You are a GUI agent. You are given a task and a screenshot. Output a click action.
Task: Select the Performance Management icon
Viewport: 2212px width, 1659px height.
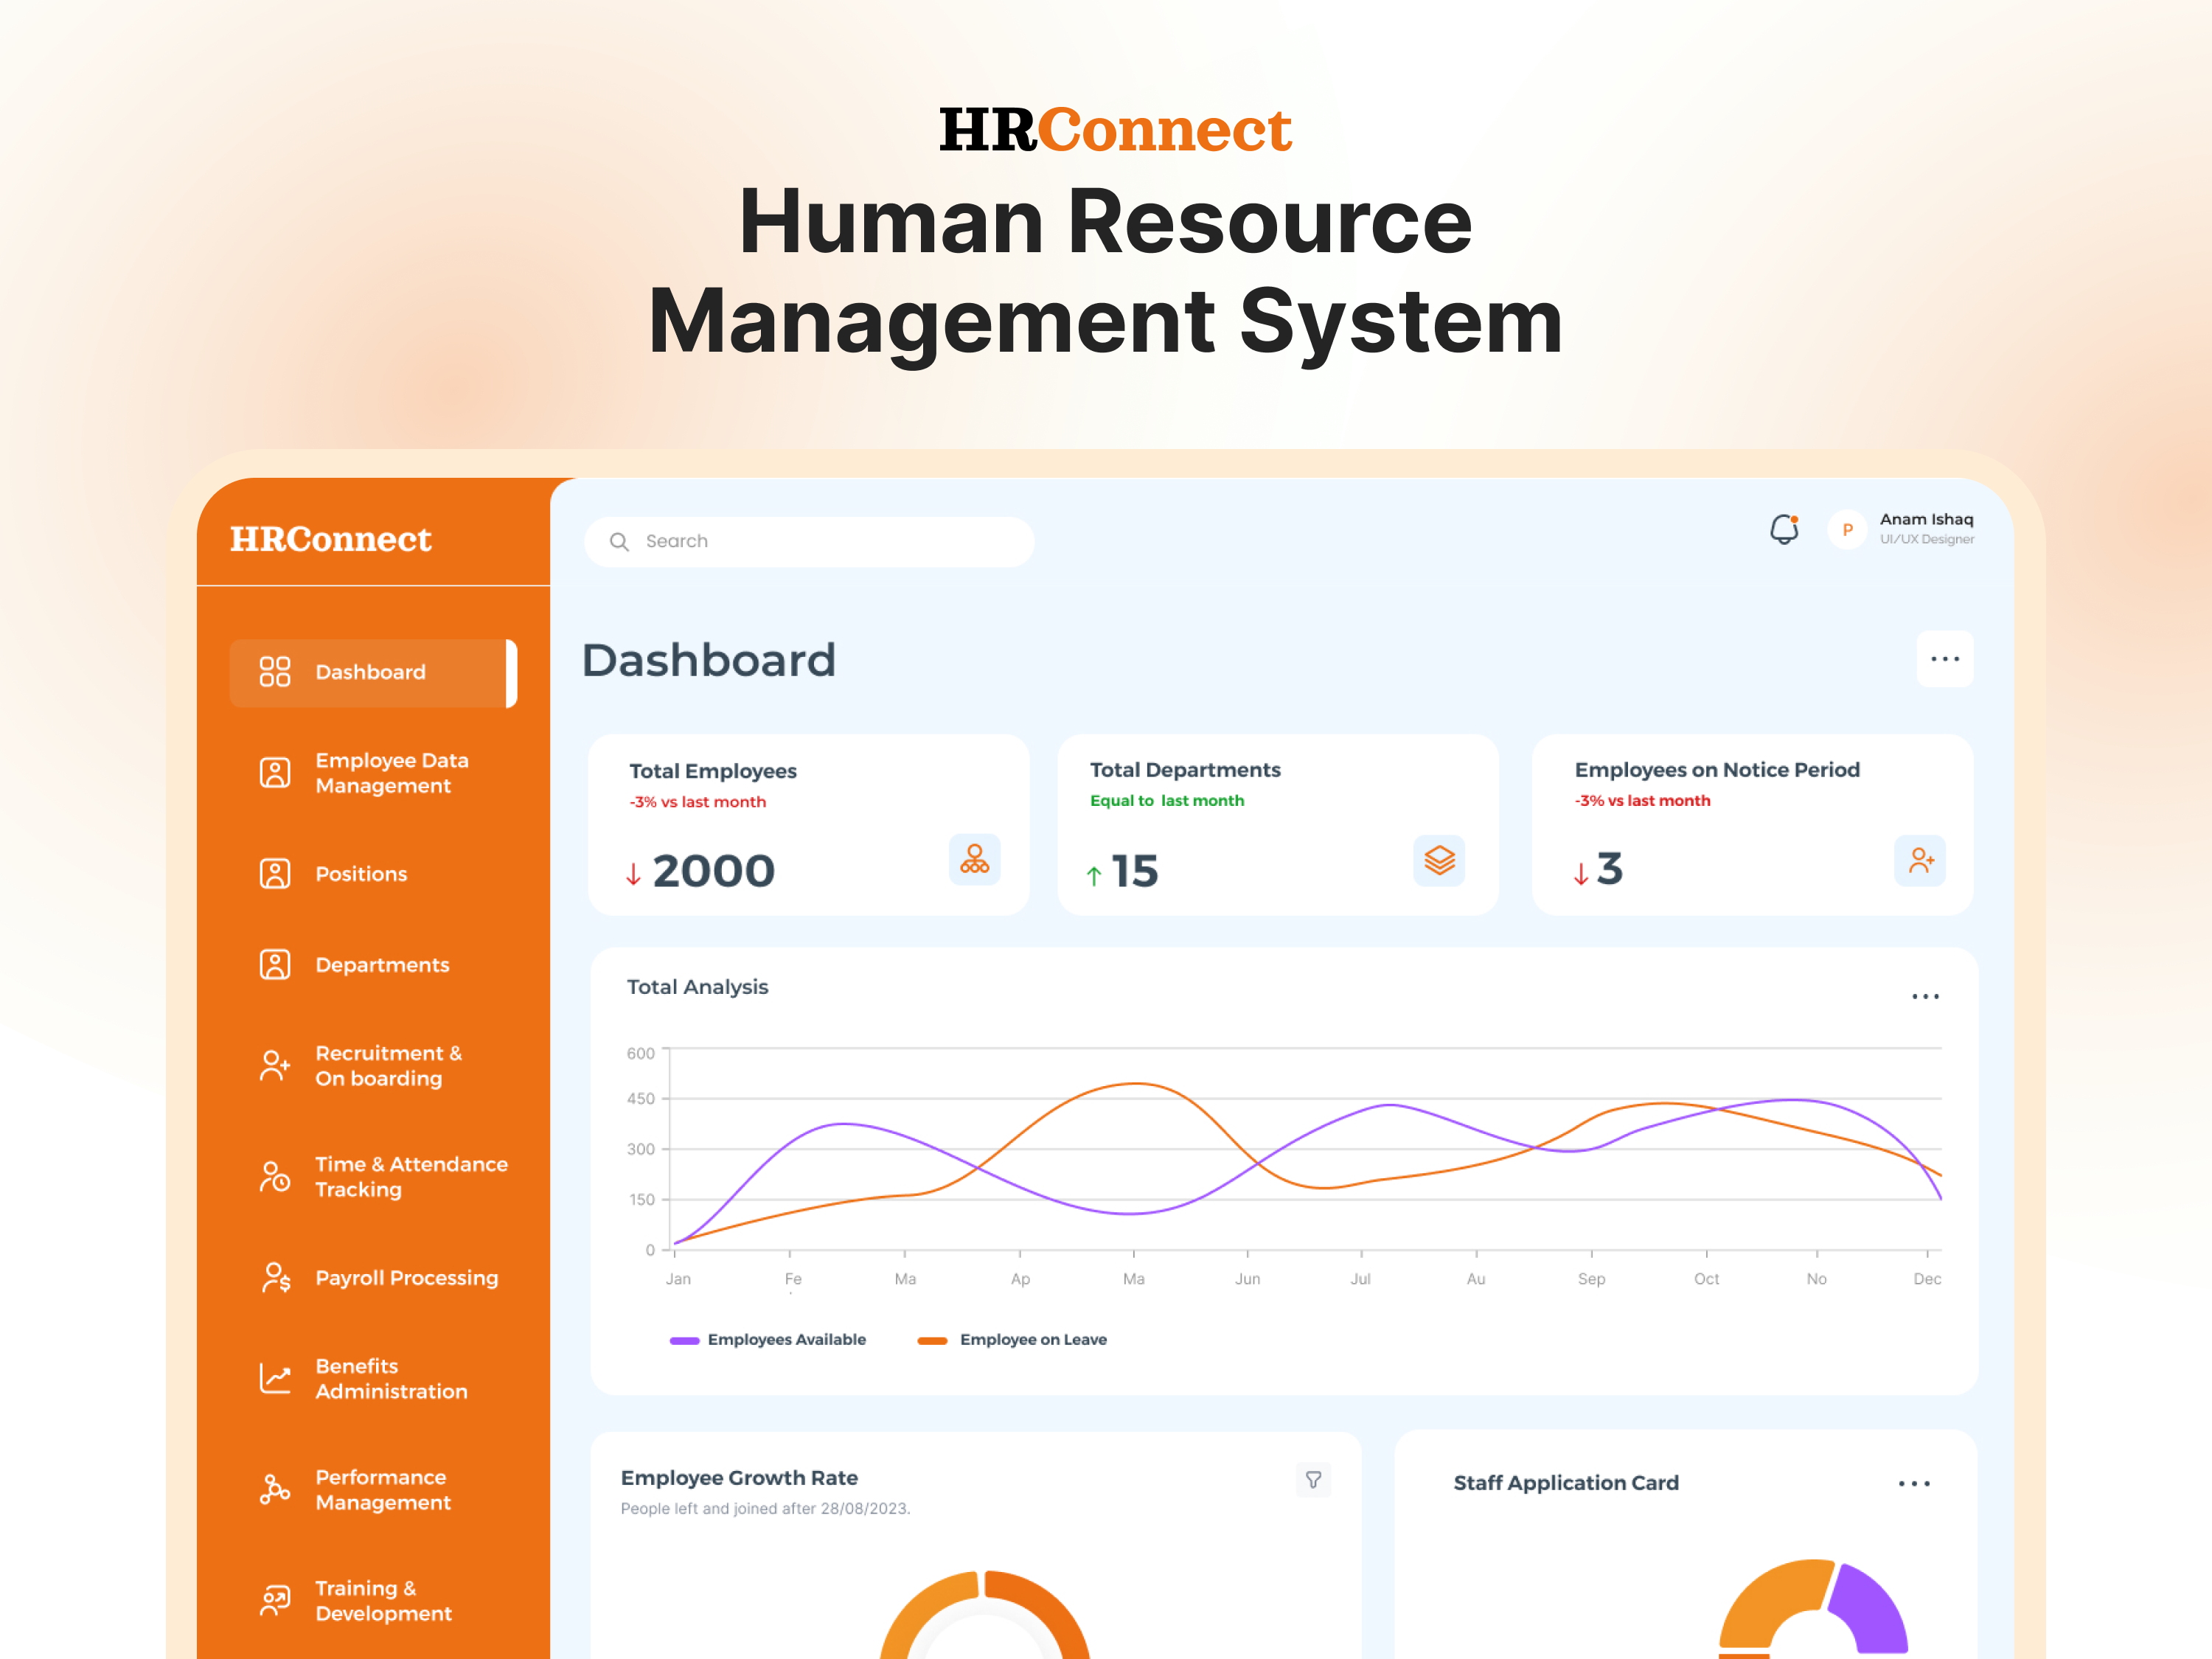(x=275, y=1489)
